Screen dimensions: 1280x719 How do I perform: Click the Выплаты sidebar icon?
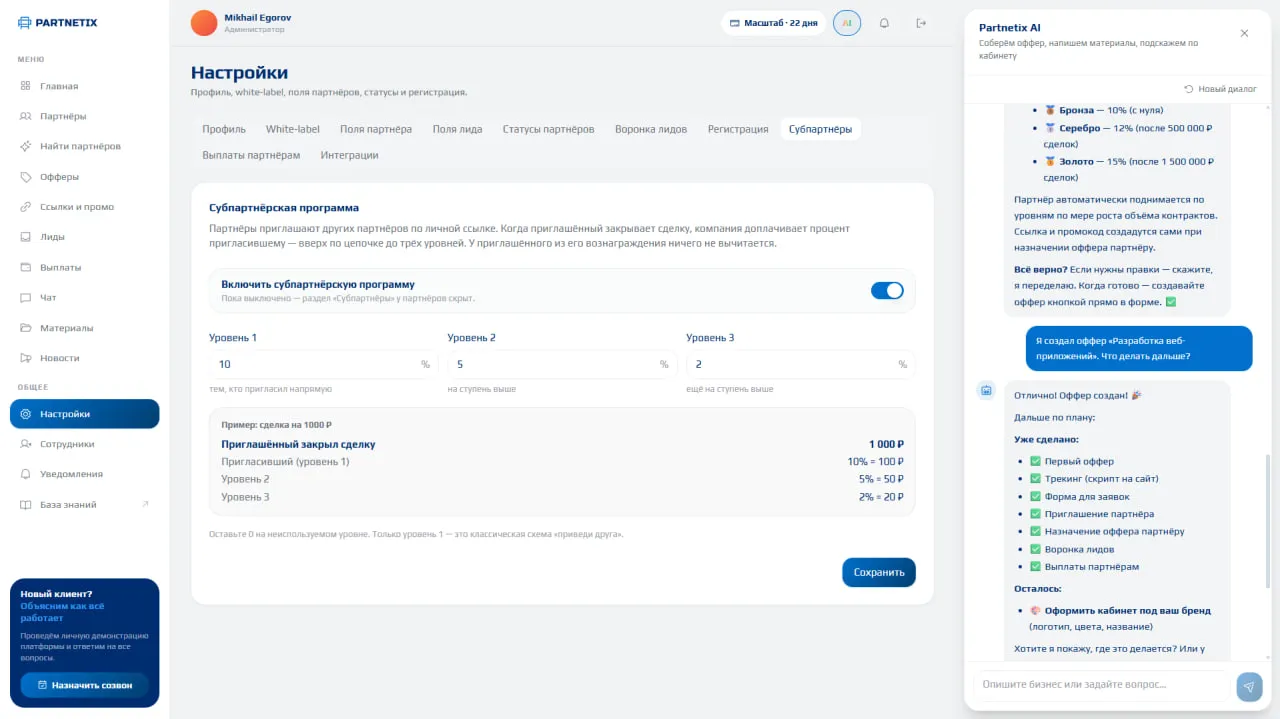[x=26, y=267]
